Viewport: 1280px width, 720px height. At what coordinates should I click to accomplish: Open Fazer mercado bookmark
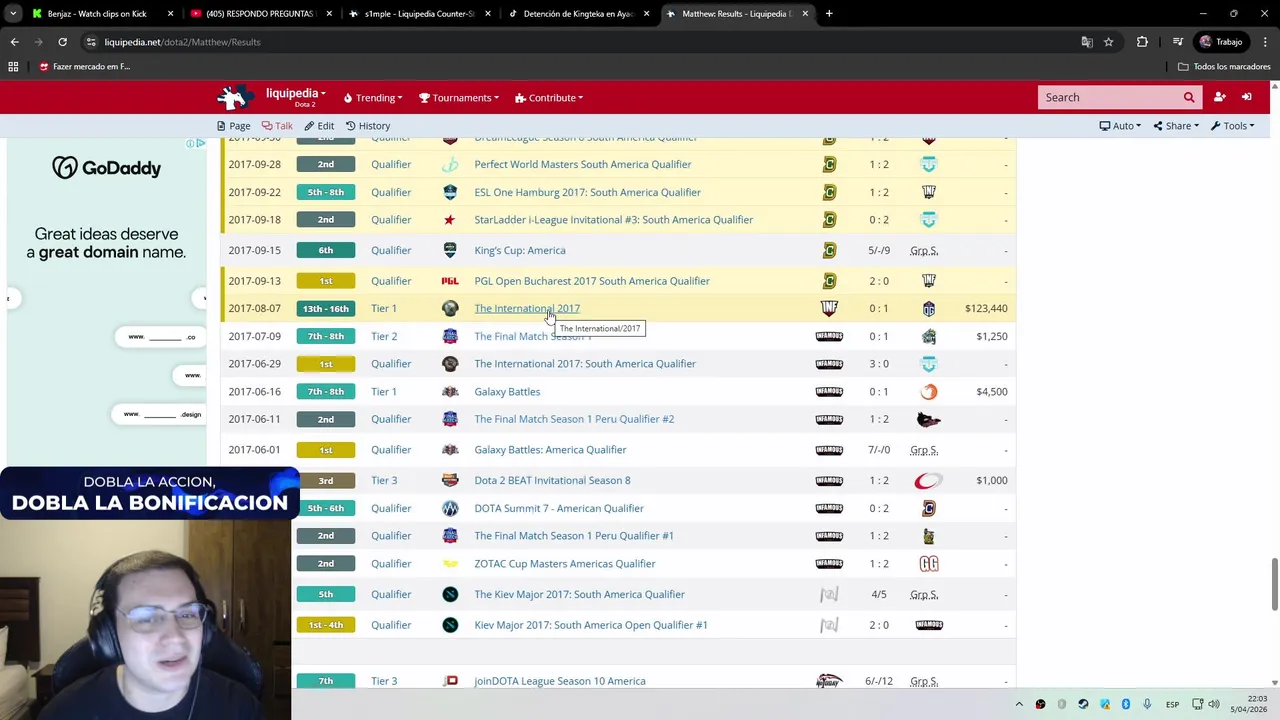(84, 67)
